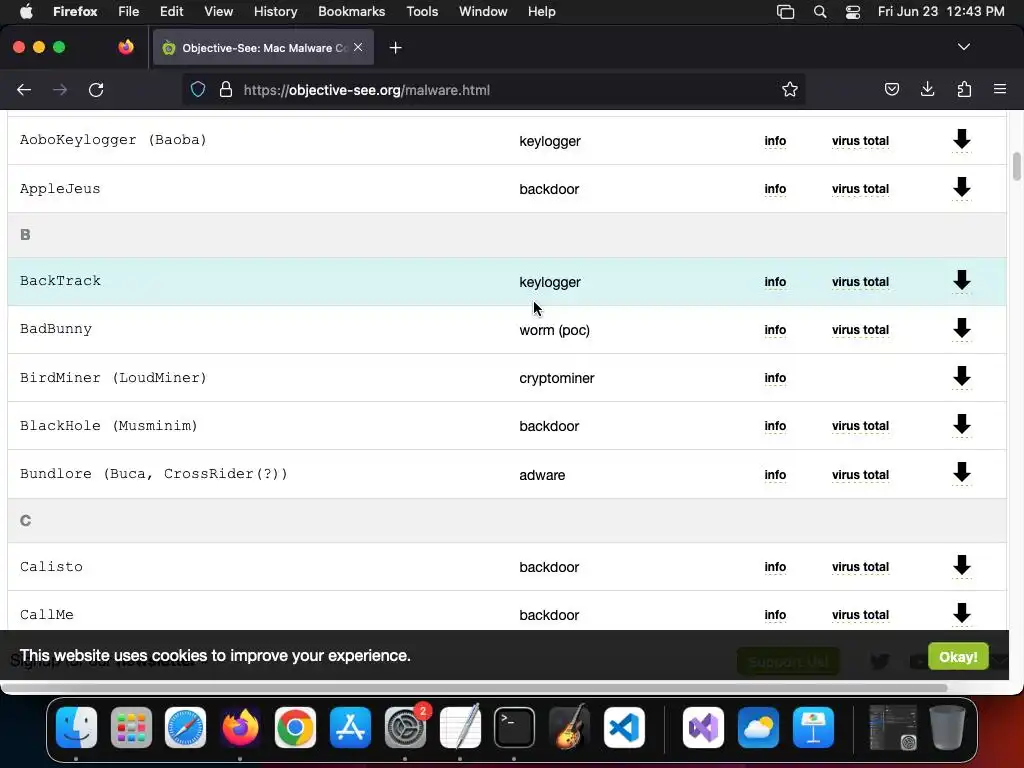The width and height of the screenshot is (1024, 768).
Task: Open the Firefox downloads panel
Action: click(x=927, y=89)
